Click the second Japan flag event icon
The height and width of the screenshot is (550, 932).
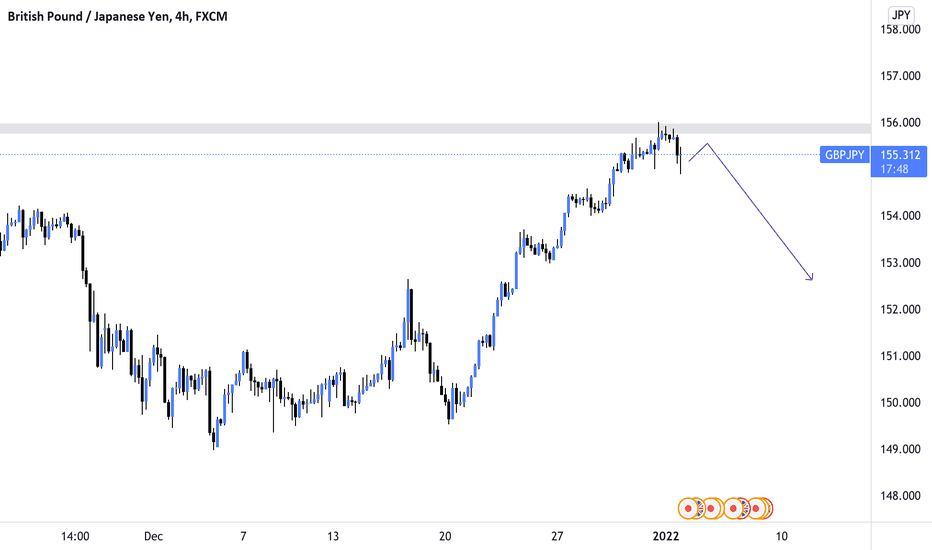[x=710, y=508]
